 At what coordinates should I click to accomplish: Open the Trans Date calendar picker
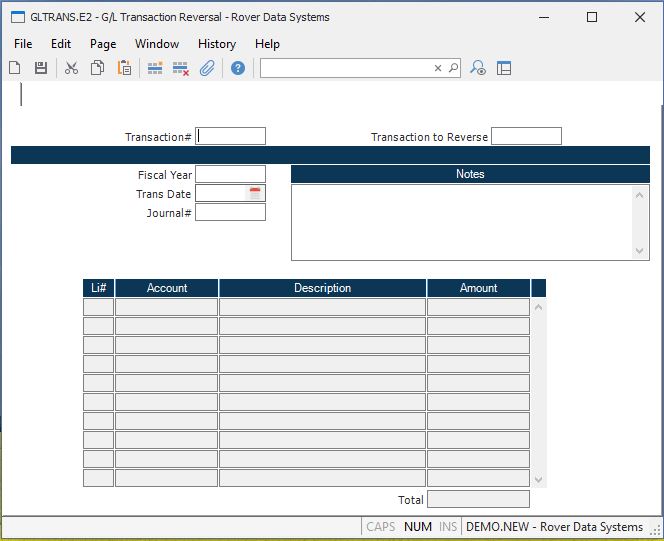click(x=255, y=194)
